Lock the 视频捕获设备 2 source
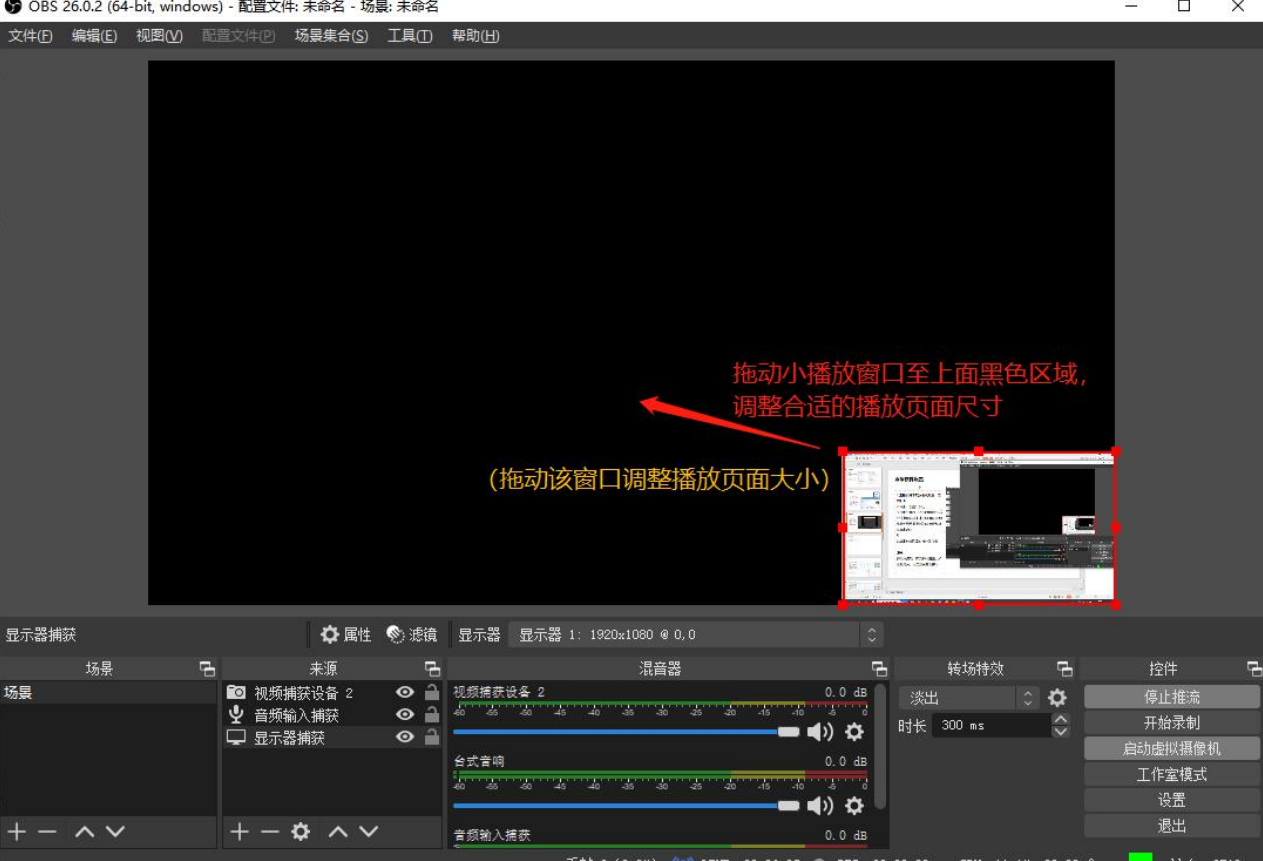Viewport: 1263px width, 861px height. point(432,692)
